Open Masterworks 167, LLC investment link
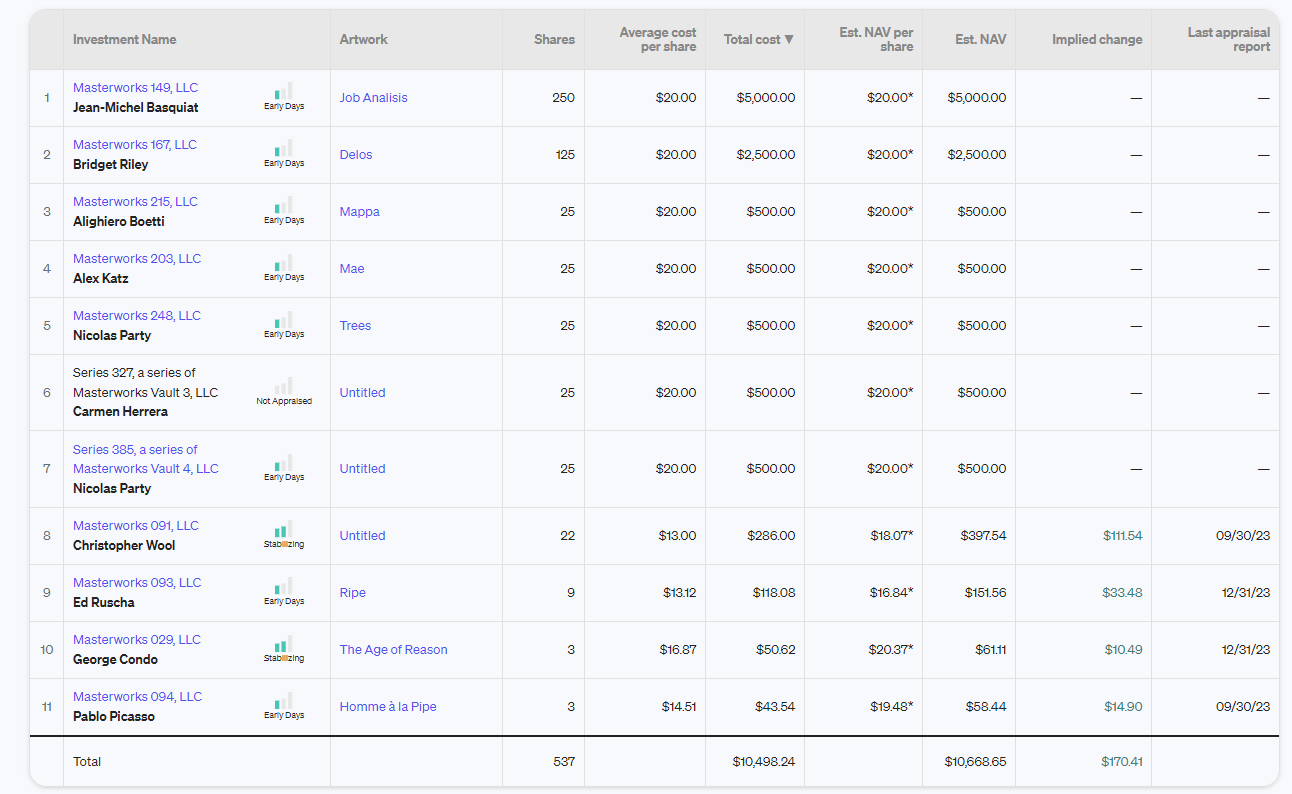Screen dimensions: 1292x794 tap(135, 144)
